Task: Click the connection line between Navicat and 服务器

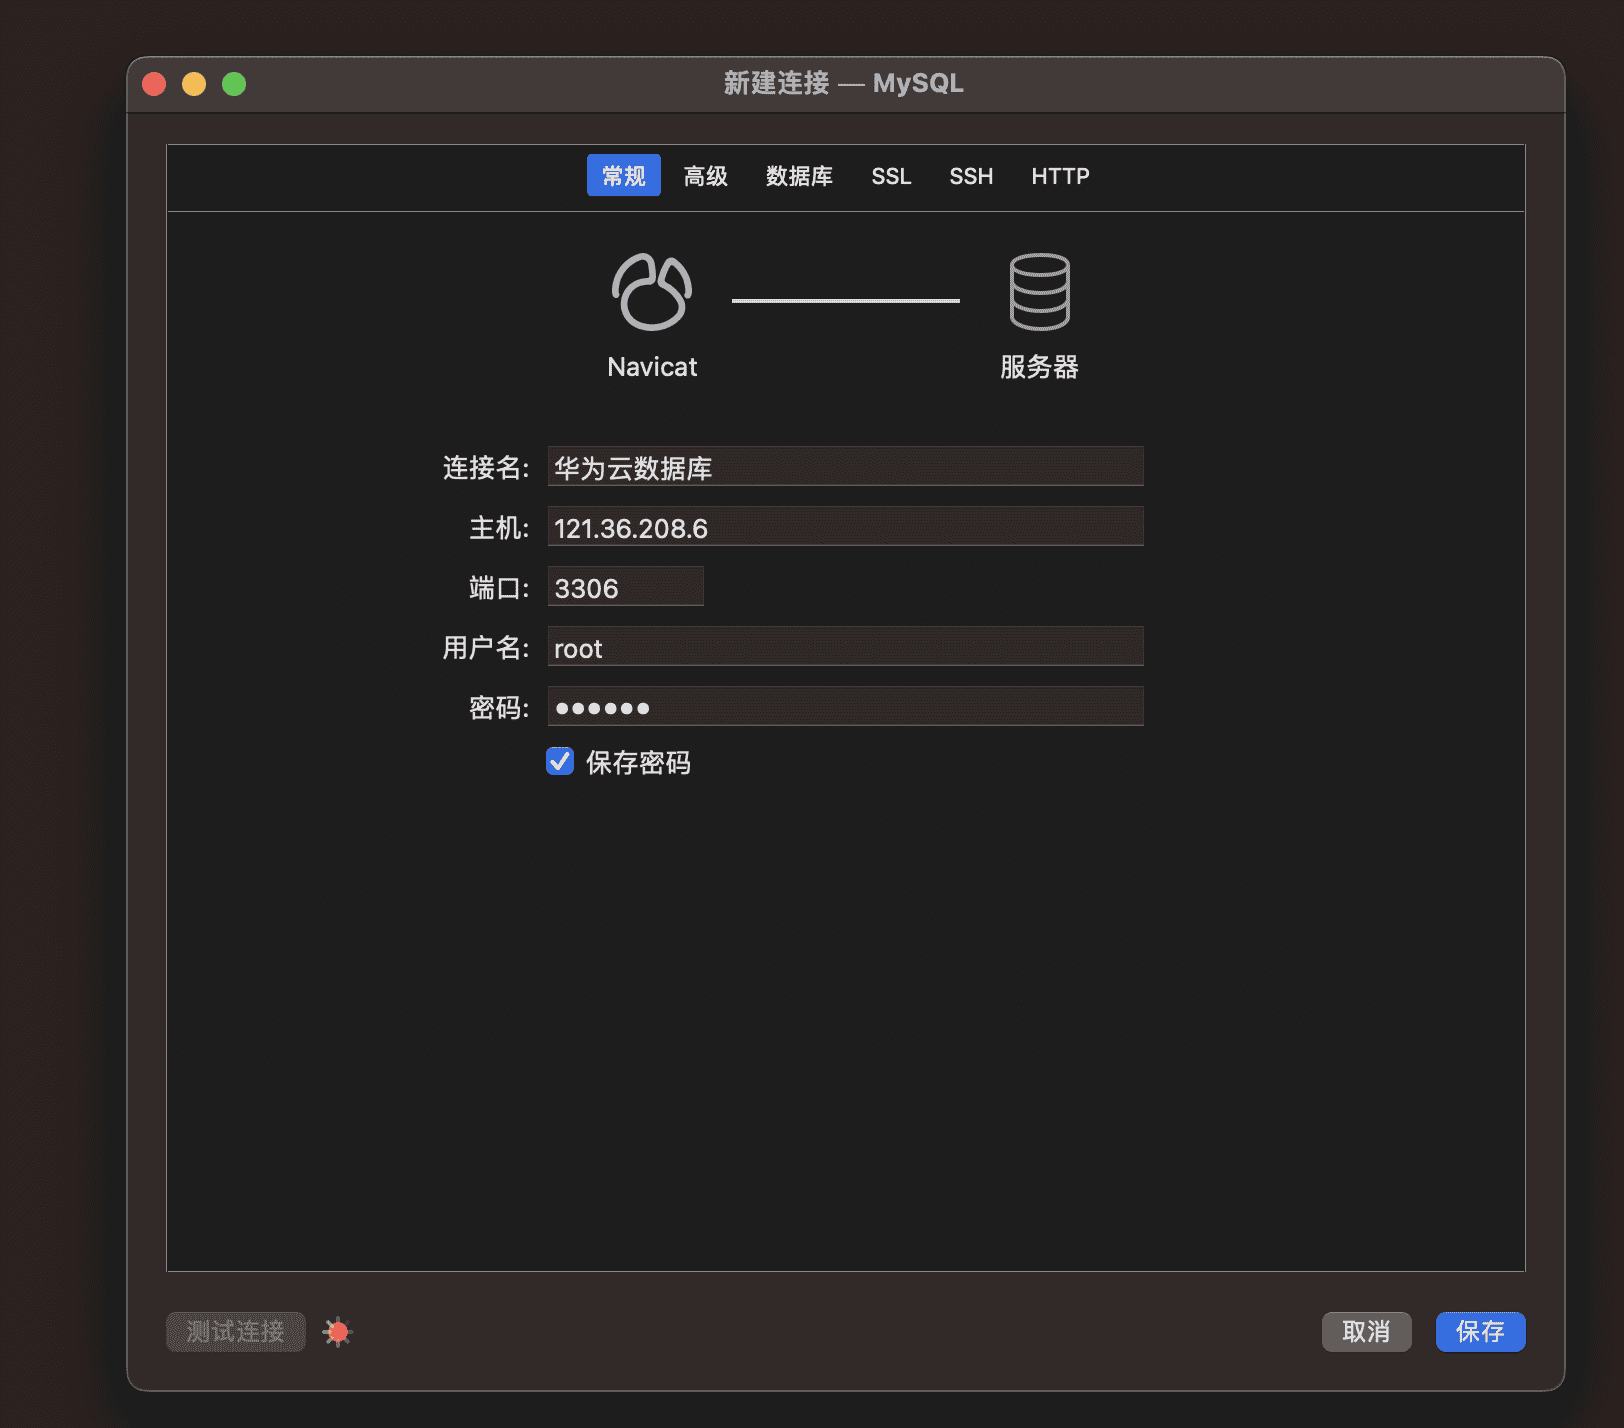Action: click(845, 297)
